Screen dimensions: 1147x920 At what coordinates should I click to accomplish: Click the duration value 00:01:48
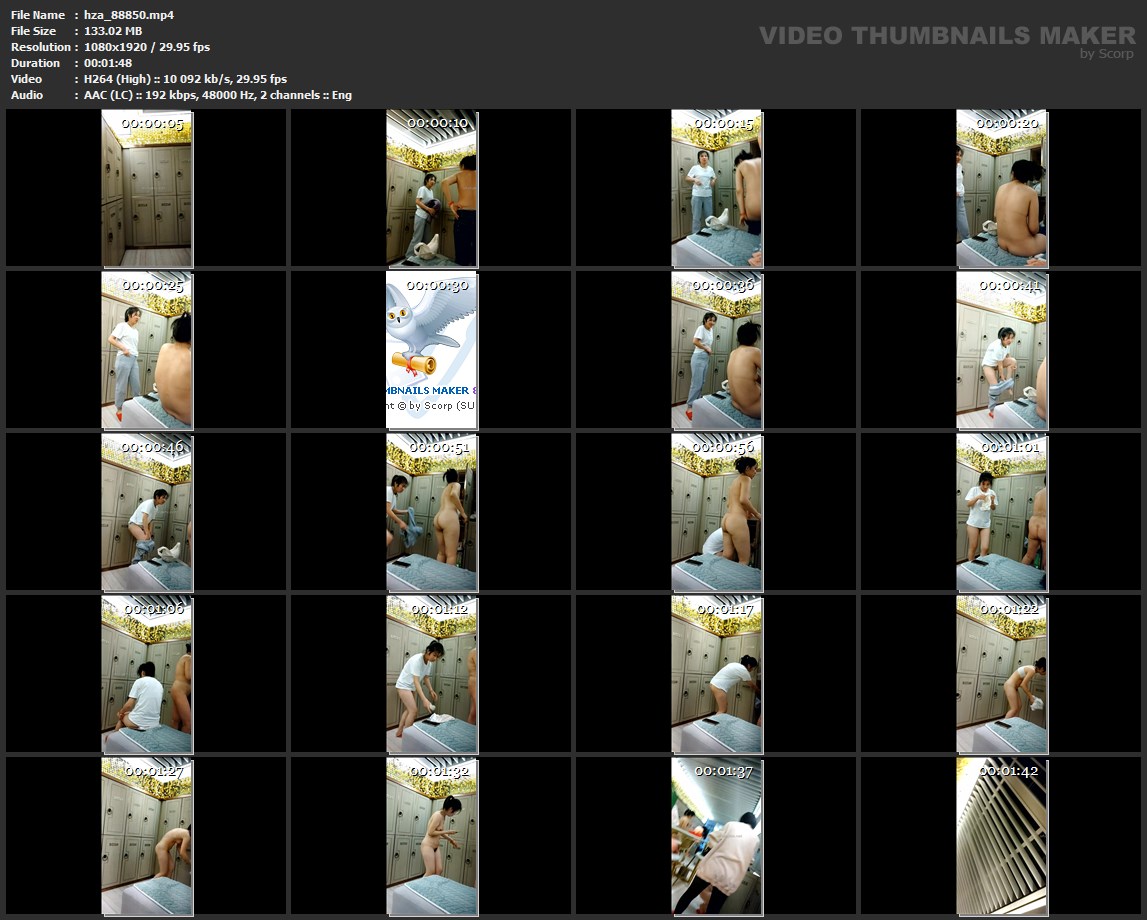(108, 63)
